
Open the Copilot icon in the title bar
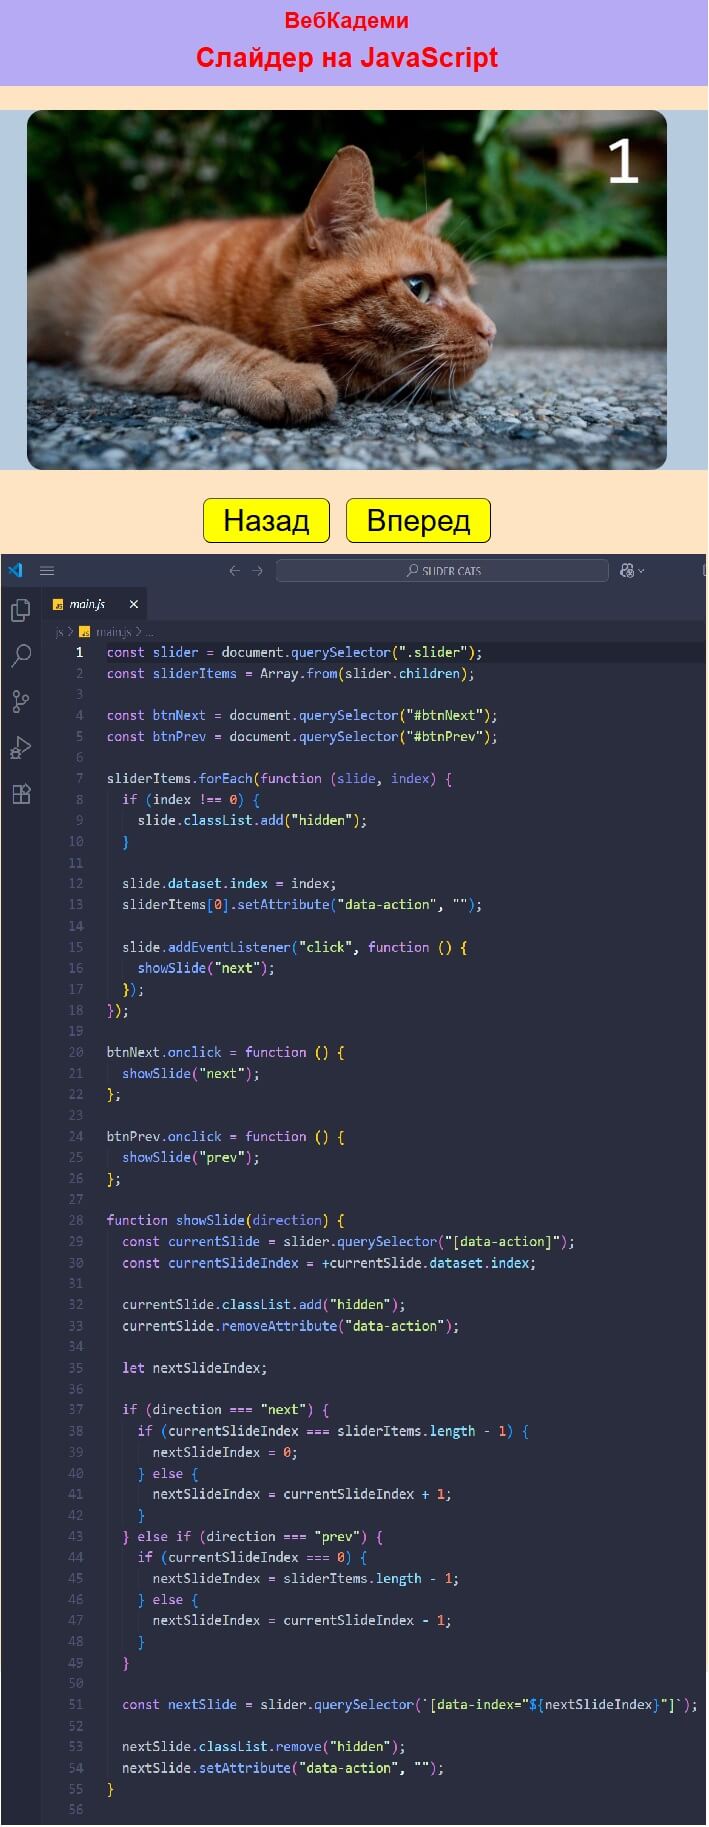[x=627, y=571]
